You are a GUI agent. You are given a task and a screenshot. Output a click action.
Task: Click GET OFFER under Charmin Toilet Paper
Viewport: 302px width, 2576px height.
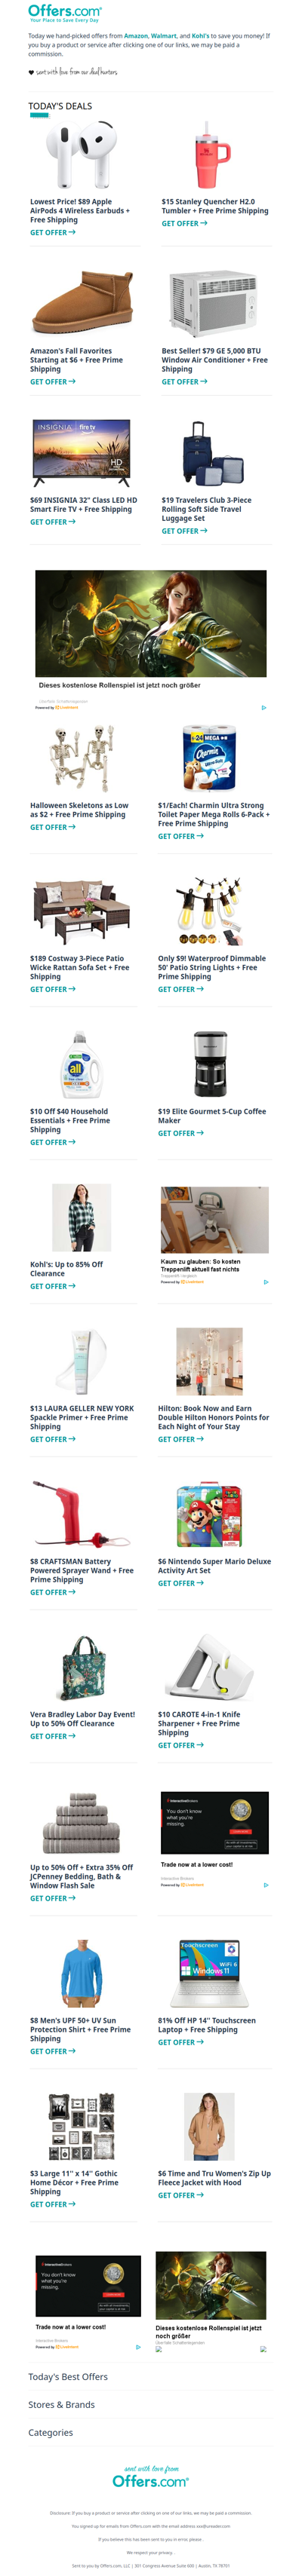[181, 836]
